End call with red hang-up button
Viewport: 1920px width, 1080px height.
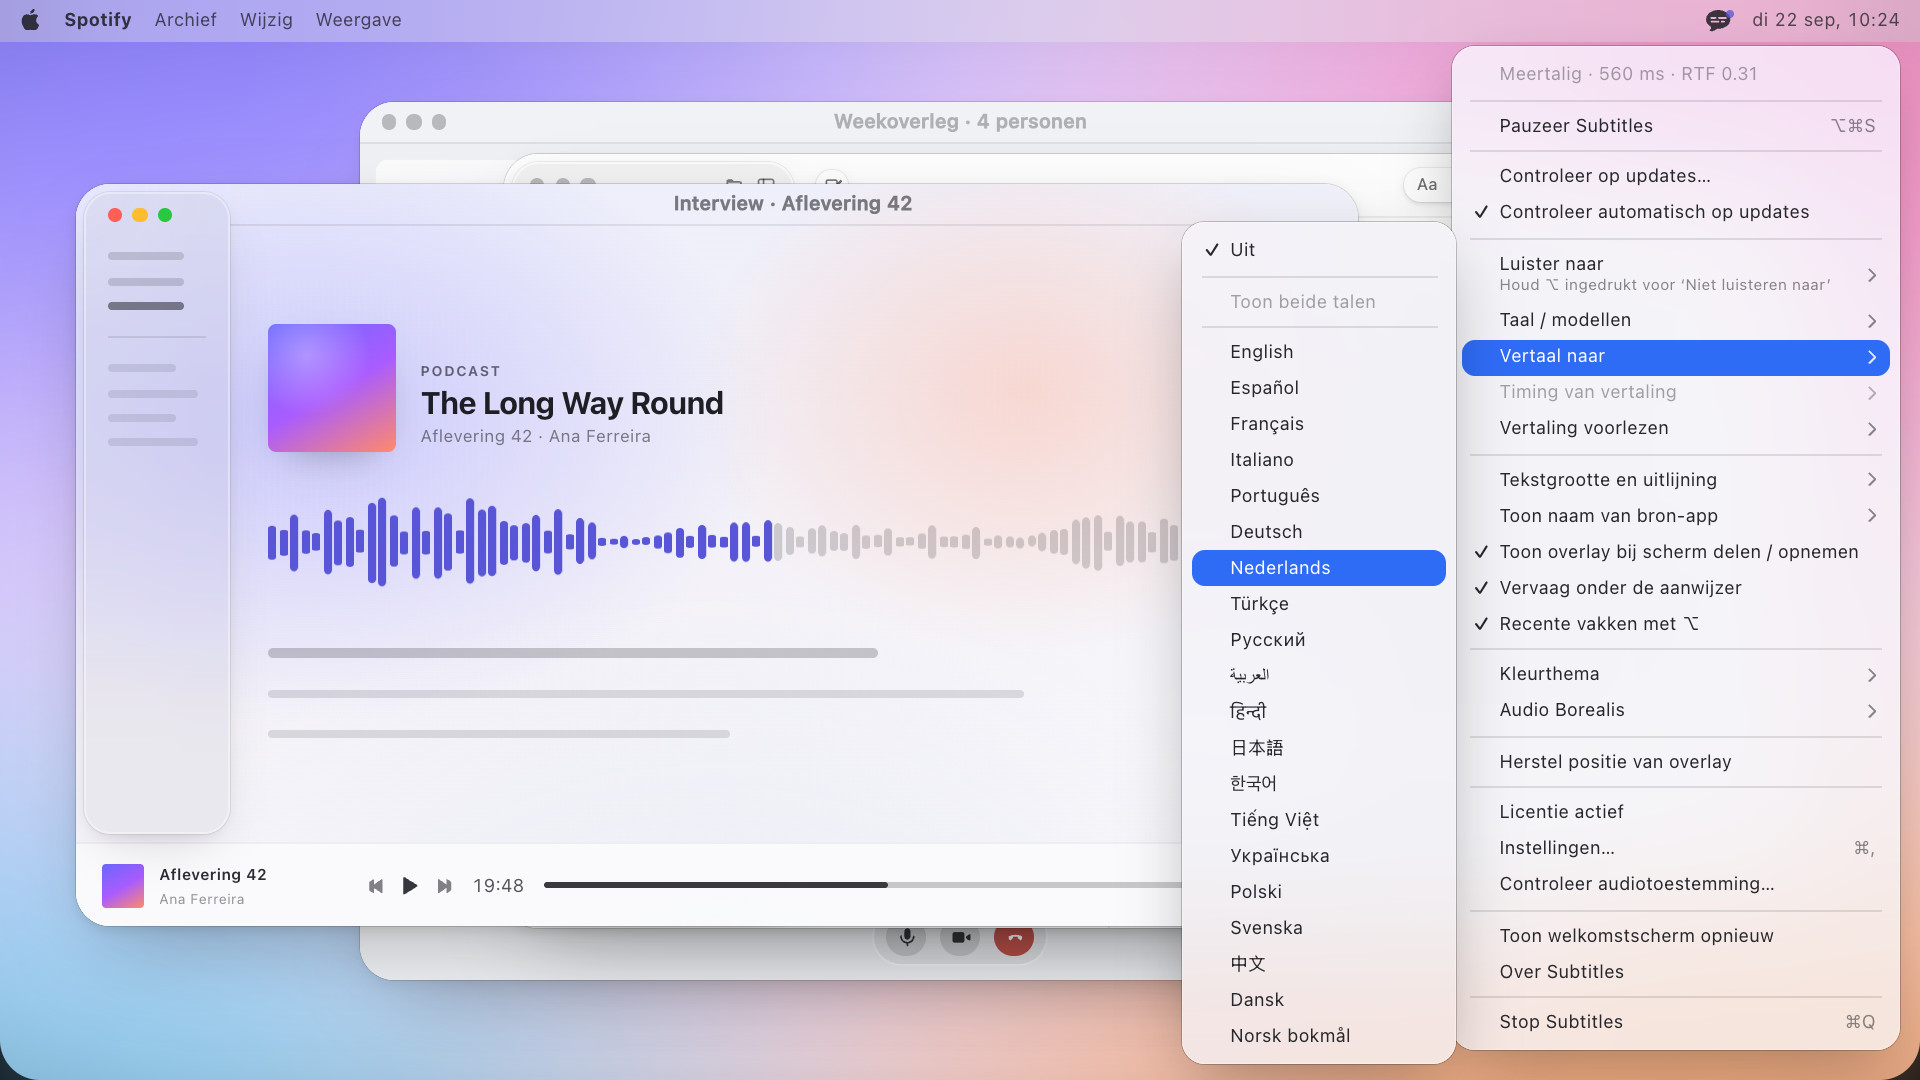click(x=1014, y=938)
